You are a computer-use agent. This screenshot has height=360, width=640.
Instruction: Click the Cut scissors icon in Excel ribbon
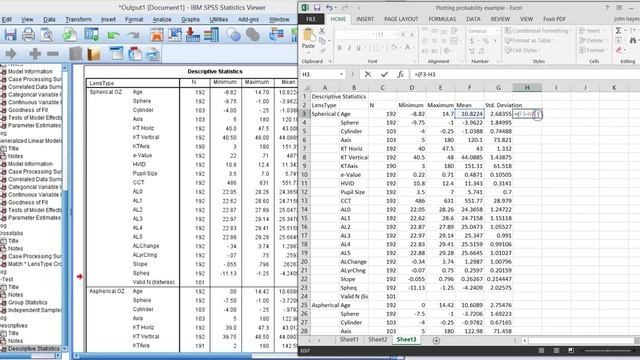(322, 31)
